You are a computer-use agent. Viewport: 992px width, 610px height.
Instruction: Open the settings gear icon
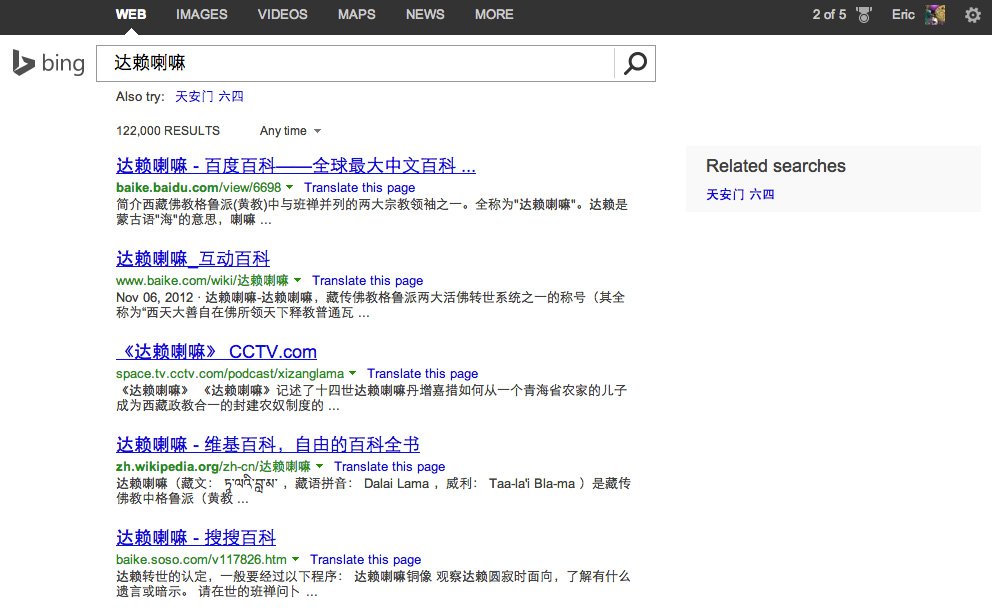[x=972, y=15]
